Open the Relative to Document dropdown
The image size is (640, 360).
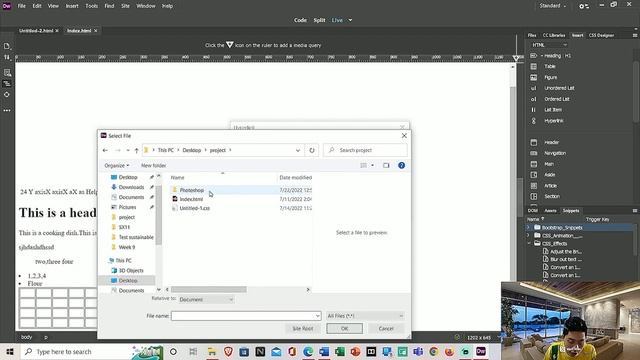tap(206, 300)
